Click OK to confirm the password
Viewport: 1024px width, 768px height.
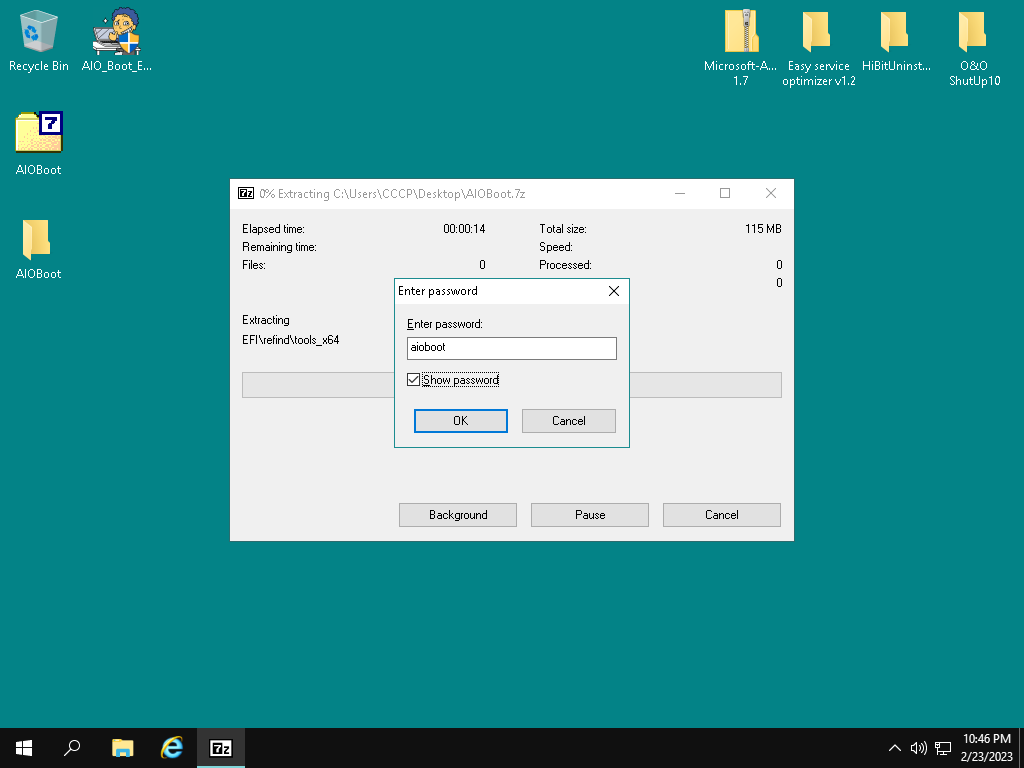460,421
